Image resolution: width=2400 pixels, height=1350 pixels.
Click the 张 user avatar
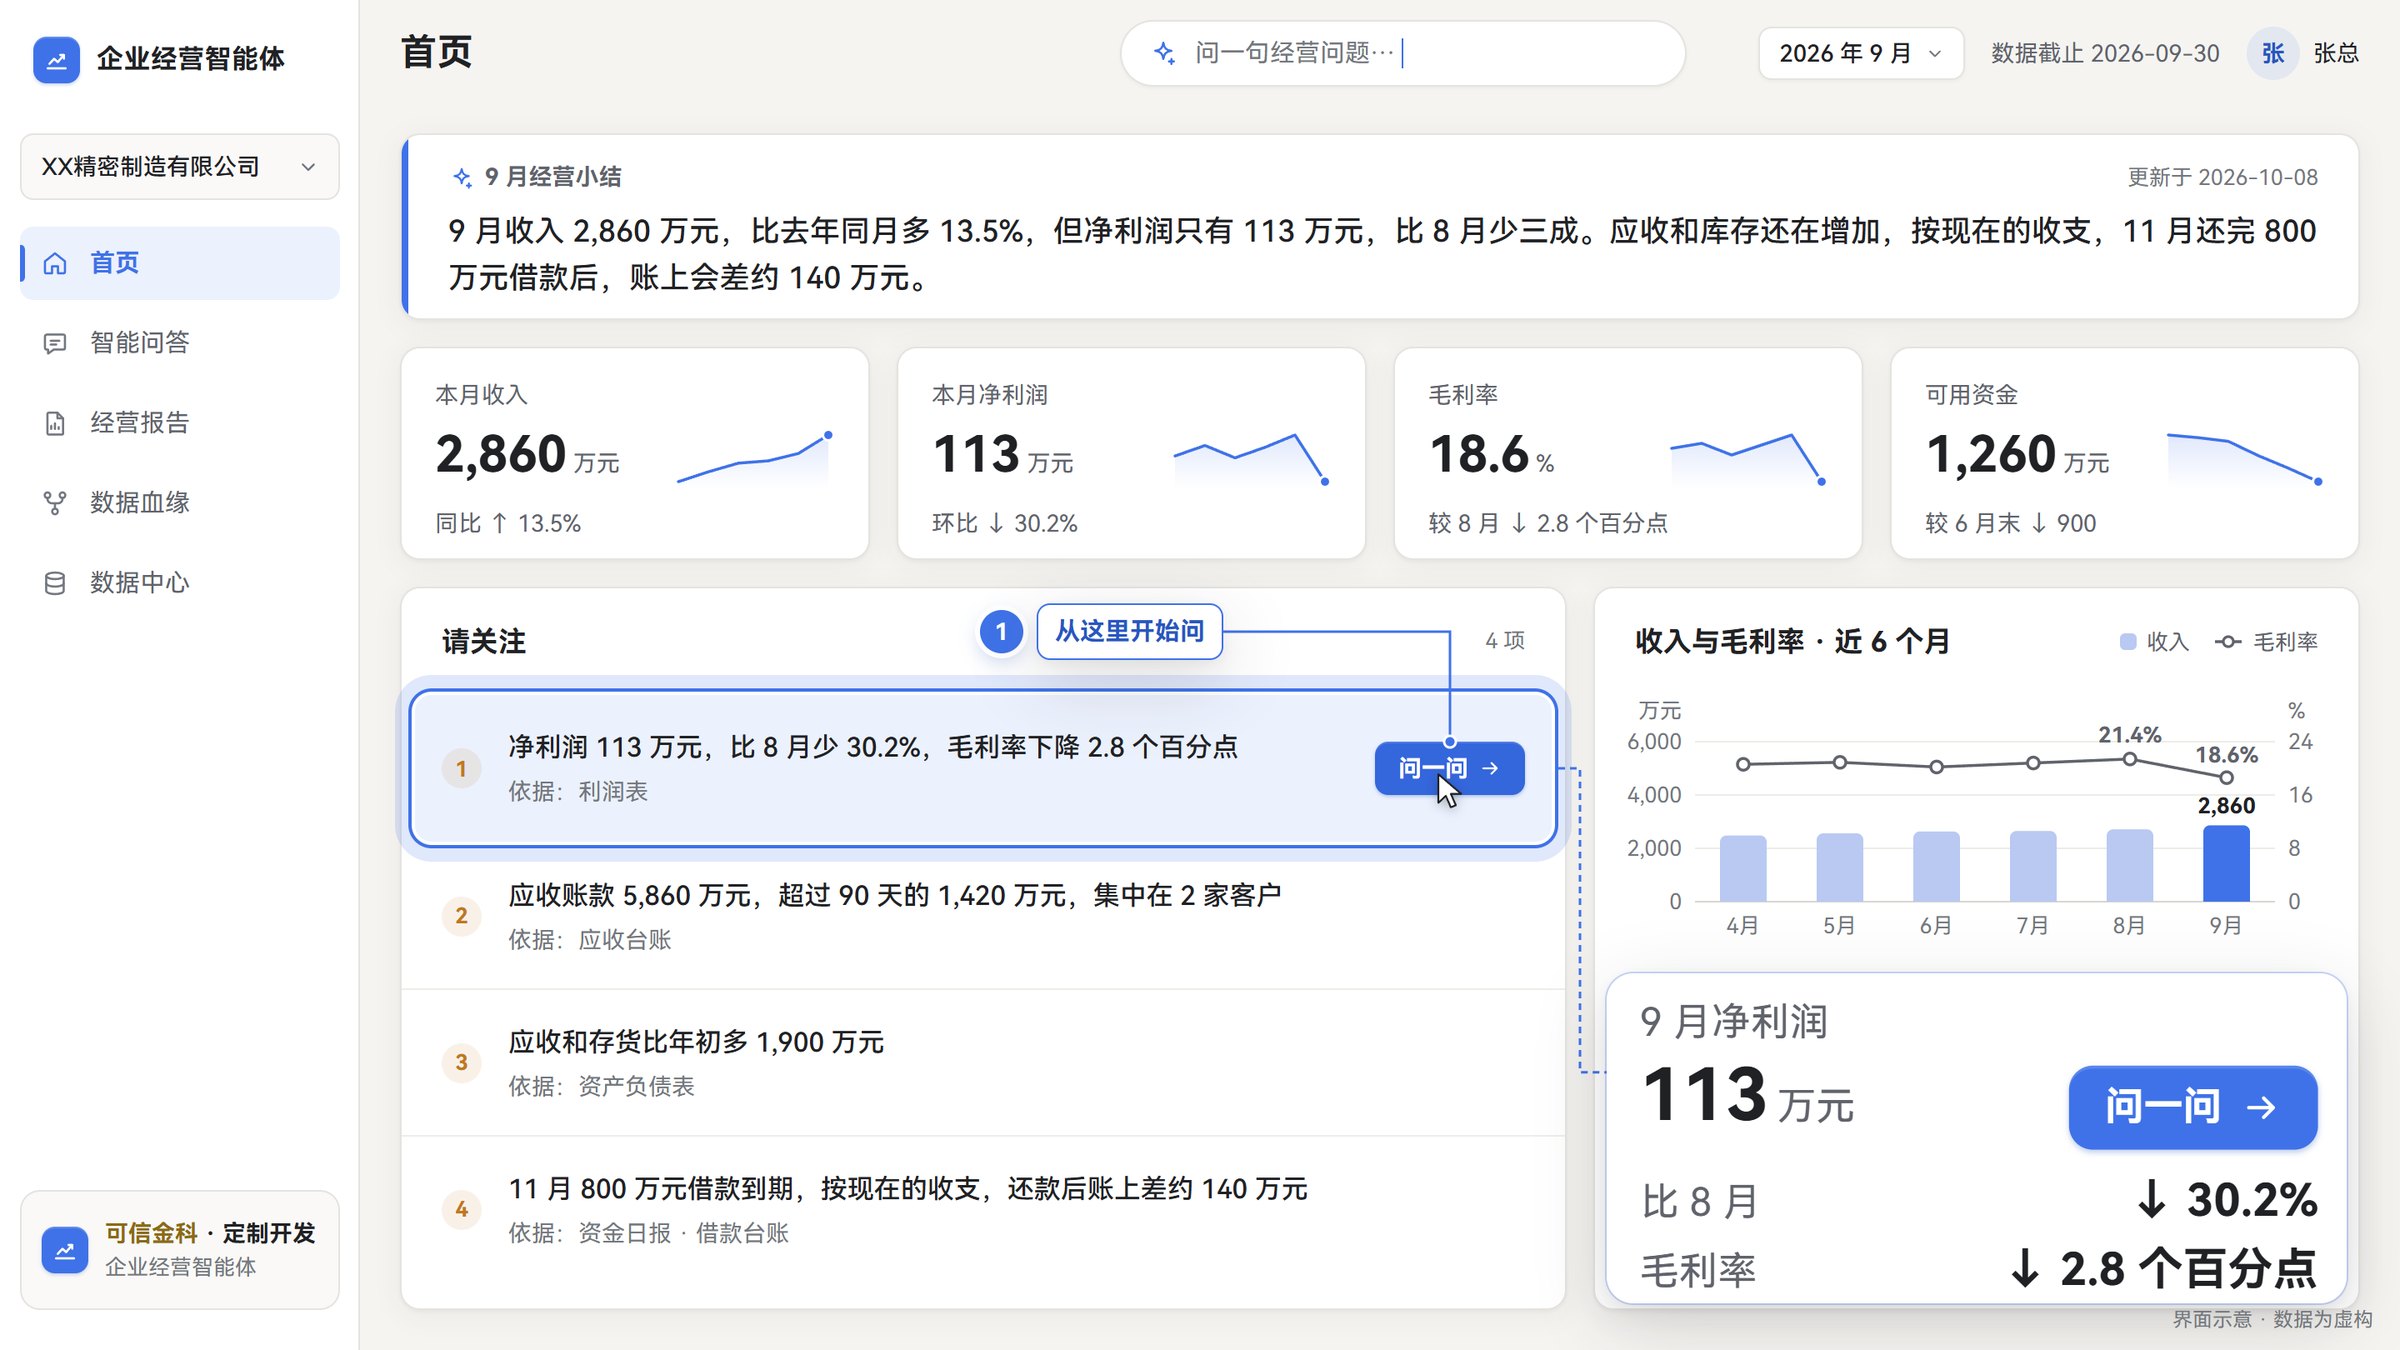pos(2273,53)
